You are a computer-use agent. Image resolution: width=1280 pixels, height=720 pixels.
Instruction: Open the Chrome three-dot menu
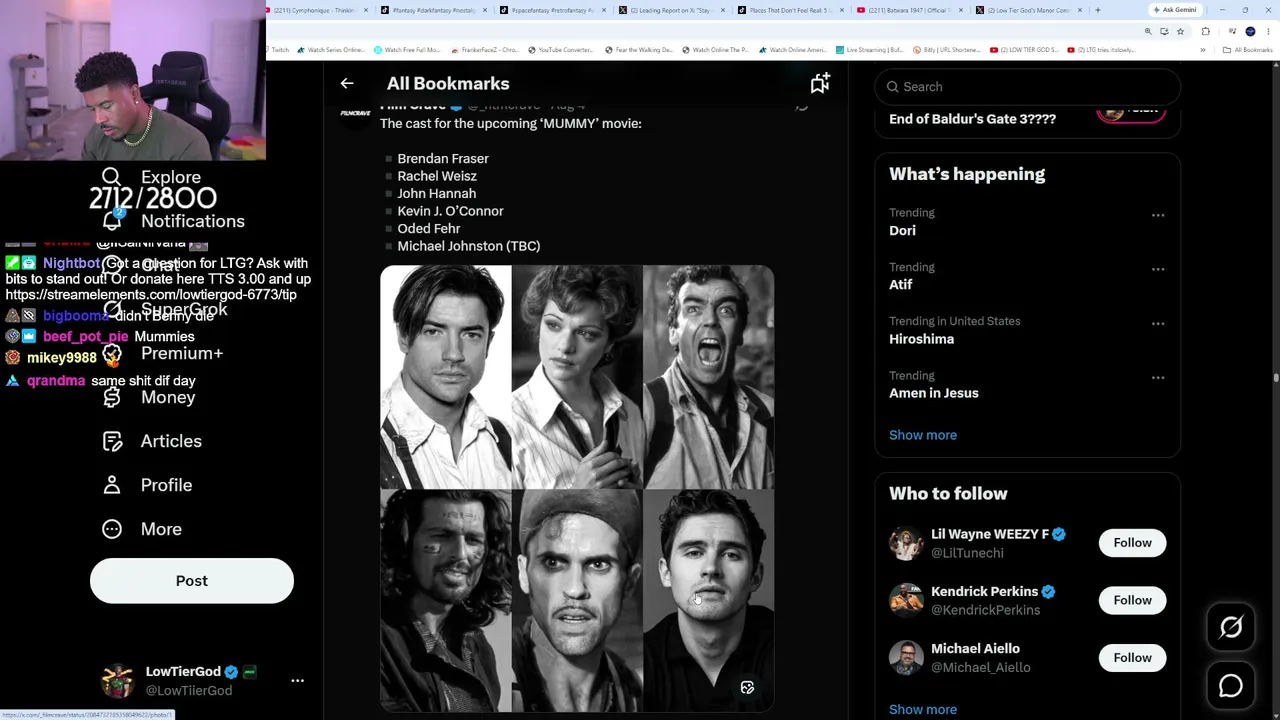click(x=1267, y=31)
